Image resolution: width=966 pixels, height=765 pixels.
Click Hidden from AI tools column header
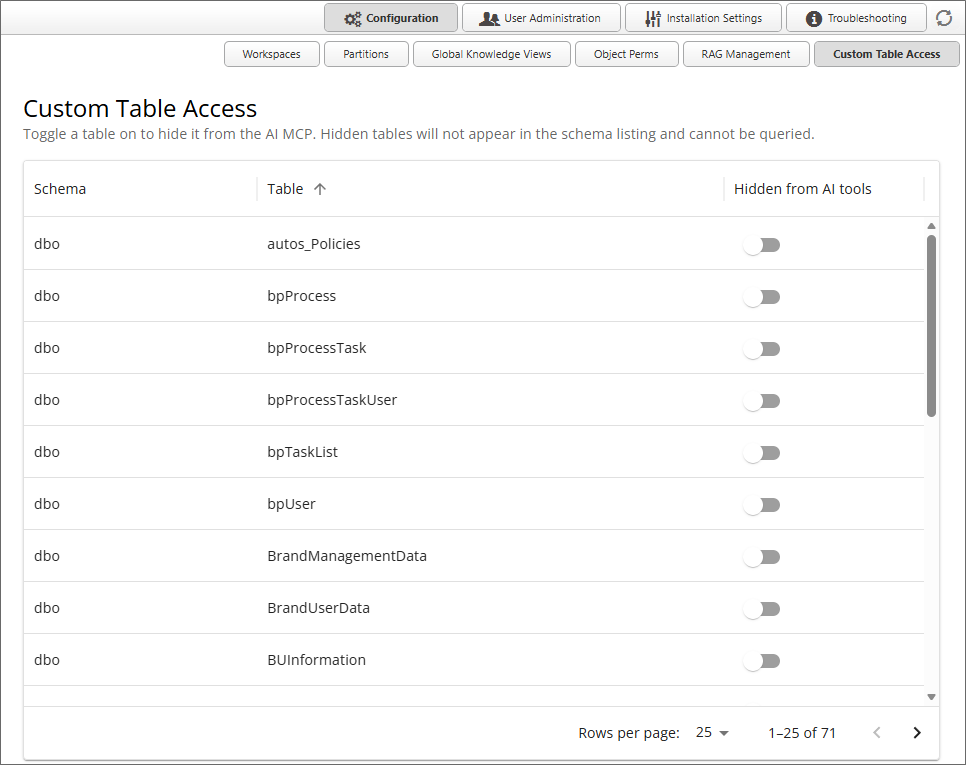[x=802, y=189]
